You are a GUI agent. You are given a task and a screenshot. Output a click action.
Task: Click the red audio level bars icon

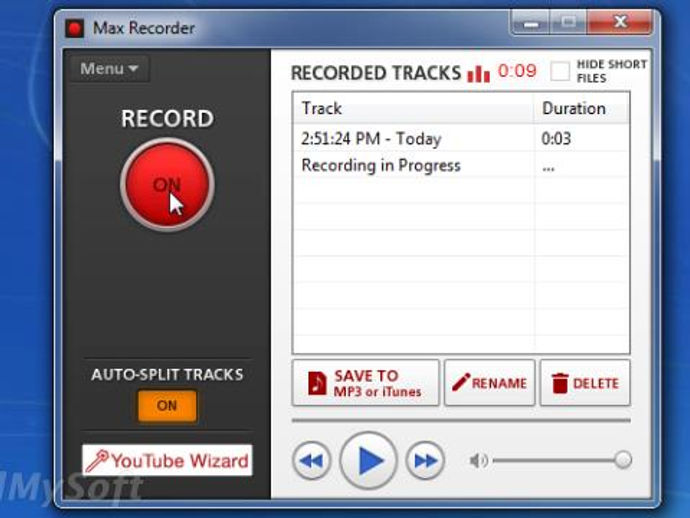[478, 73]
